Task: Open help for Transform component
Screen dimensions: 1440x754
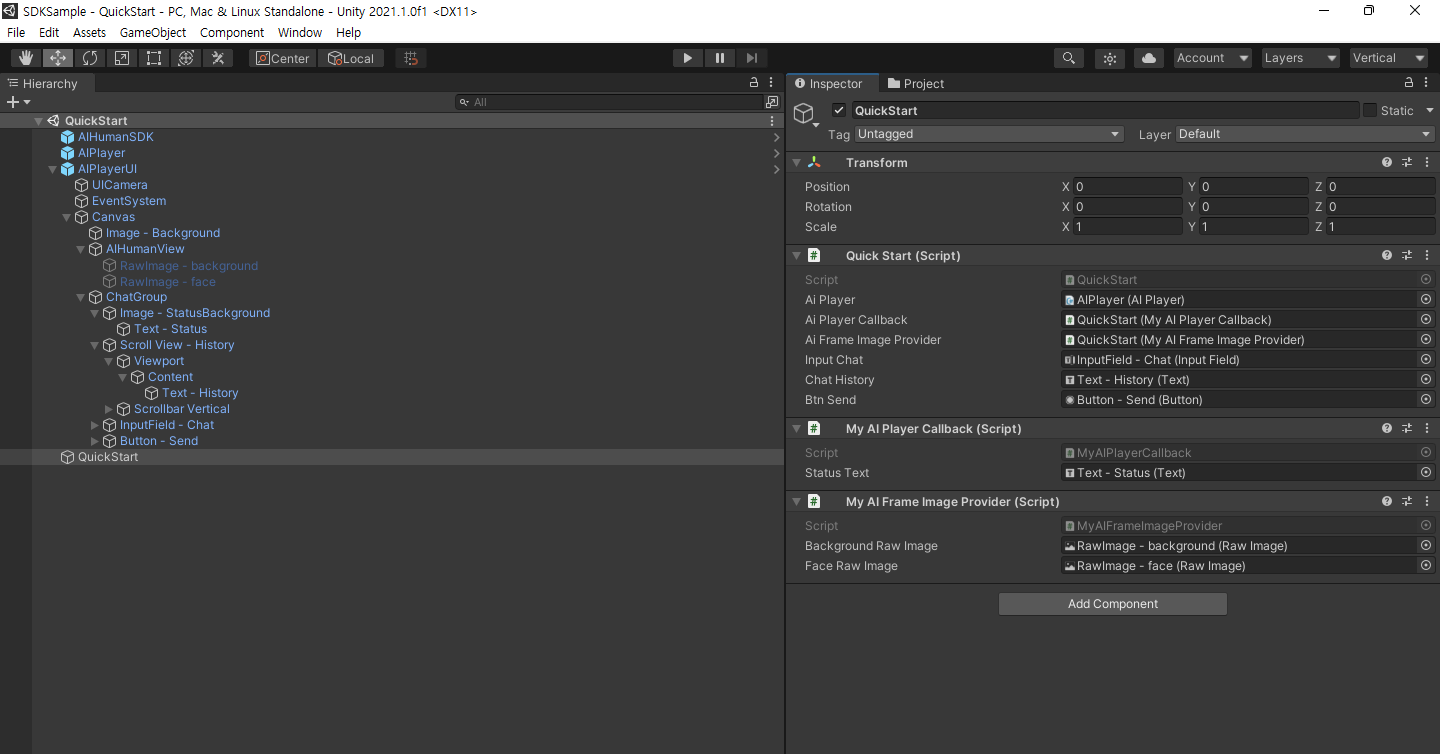Action: 1387,162
